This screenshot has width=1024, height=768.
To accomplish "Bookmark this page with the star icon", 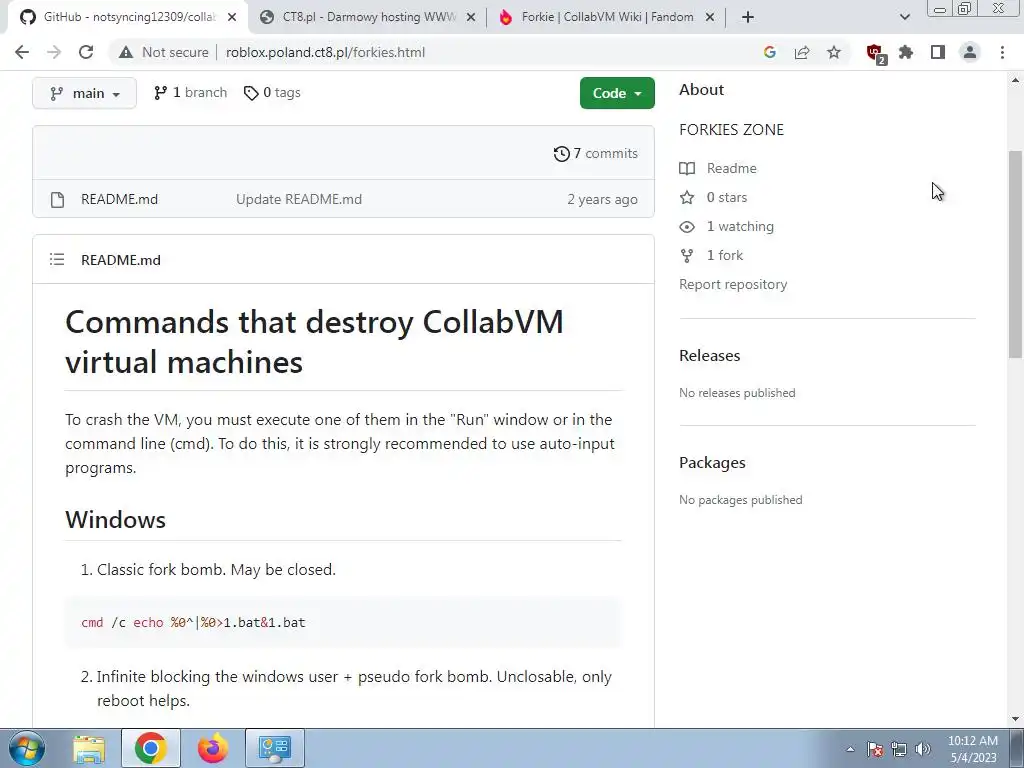I will (x=834, y=52).
